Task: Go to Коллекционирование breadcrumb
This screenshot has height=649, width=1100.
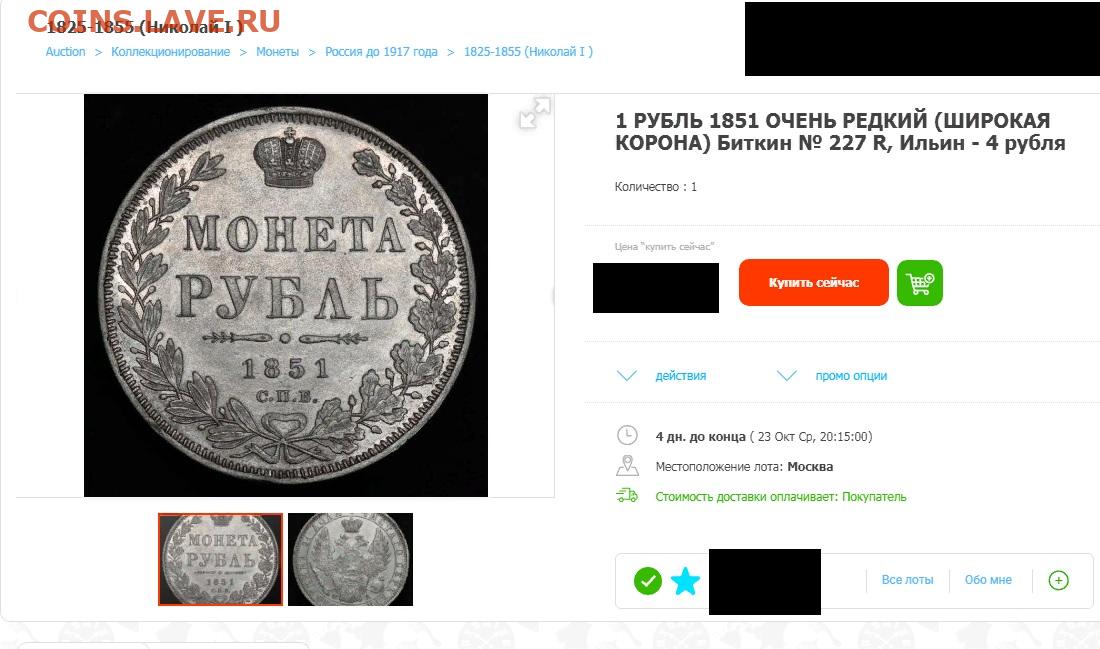Action: click(x=170, y=52)
